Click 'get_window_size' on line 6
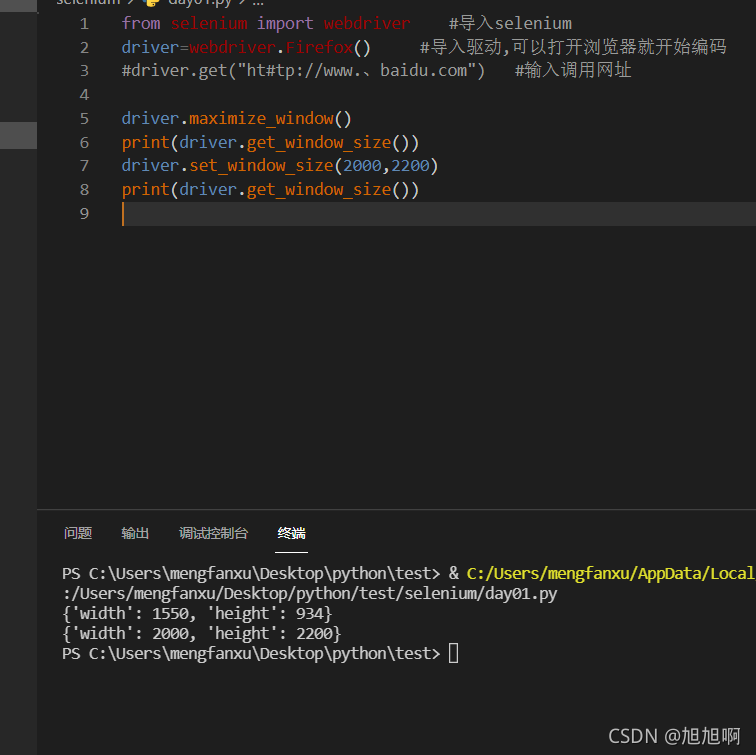This screenshot has height=755, width=756. tap(319, 143)
